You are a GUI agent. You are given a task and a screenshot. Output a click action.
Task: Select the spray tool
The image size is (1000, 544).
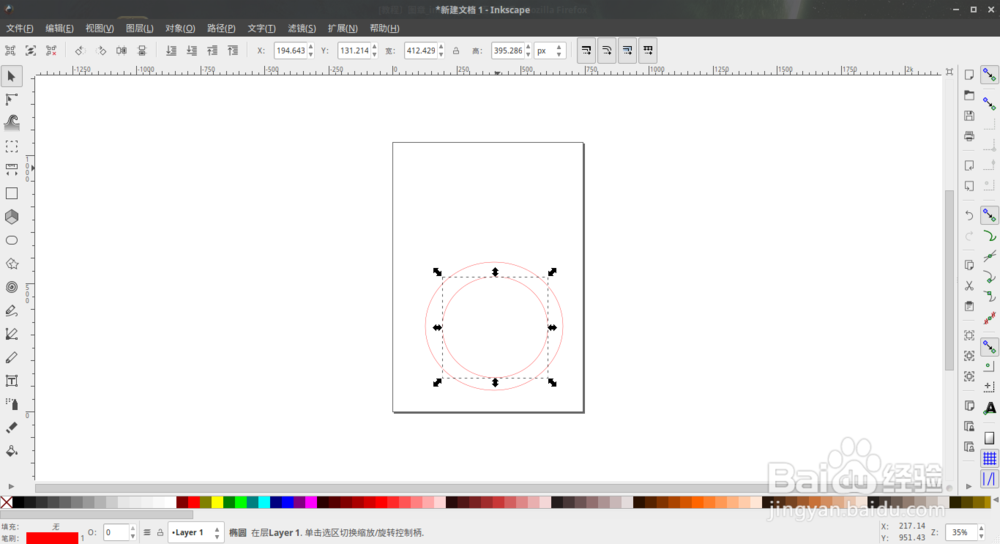pos(11,404)
